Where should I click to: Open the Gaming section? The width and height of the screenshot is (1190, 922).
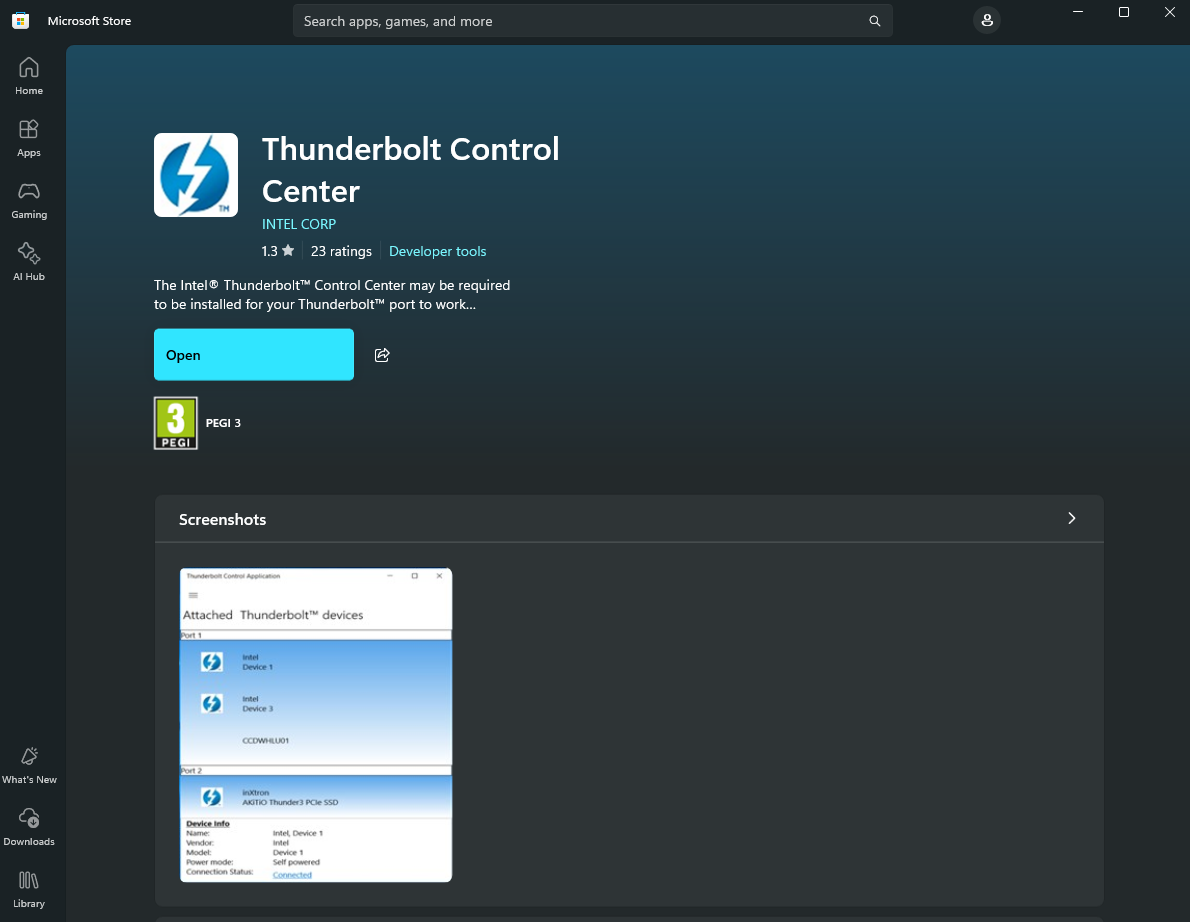29,200
